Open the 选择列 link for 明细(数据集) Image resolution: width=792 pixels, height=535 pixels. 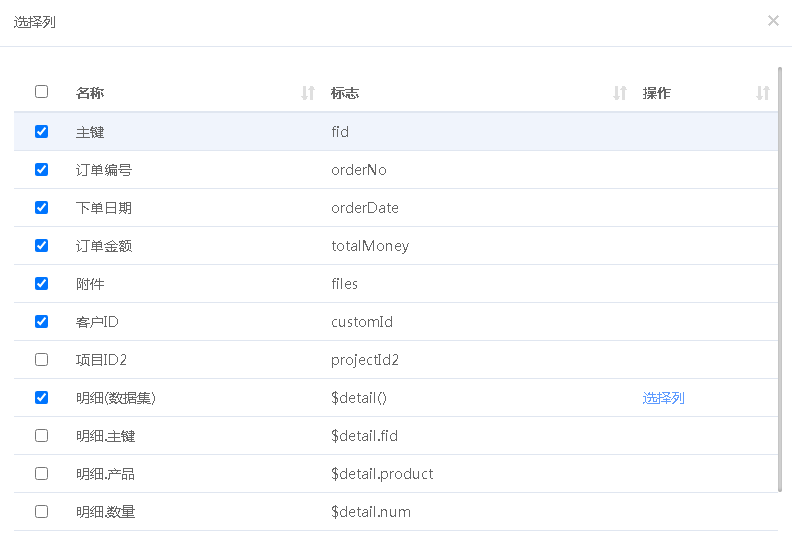pyautogui.click(x=663, y=398)
